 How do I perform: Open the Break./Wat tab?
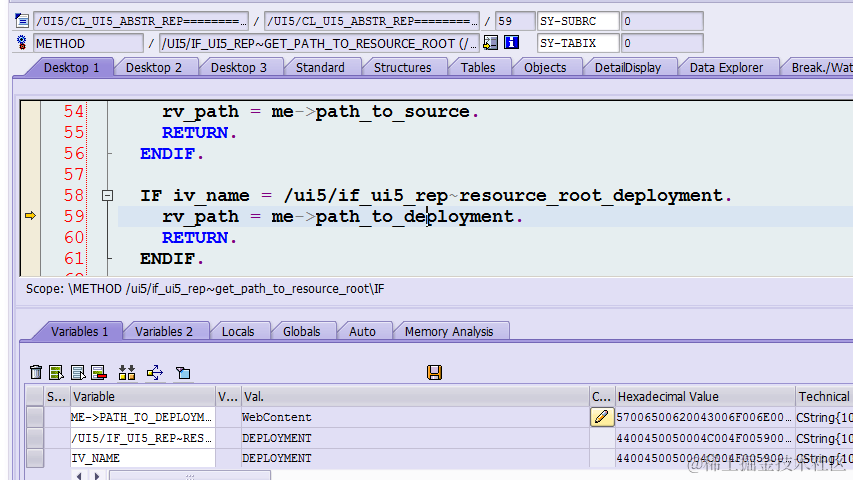[820, 67]
